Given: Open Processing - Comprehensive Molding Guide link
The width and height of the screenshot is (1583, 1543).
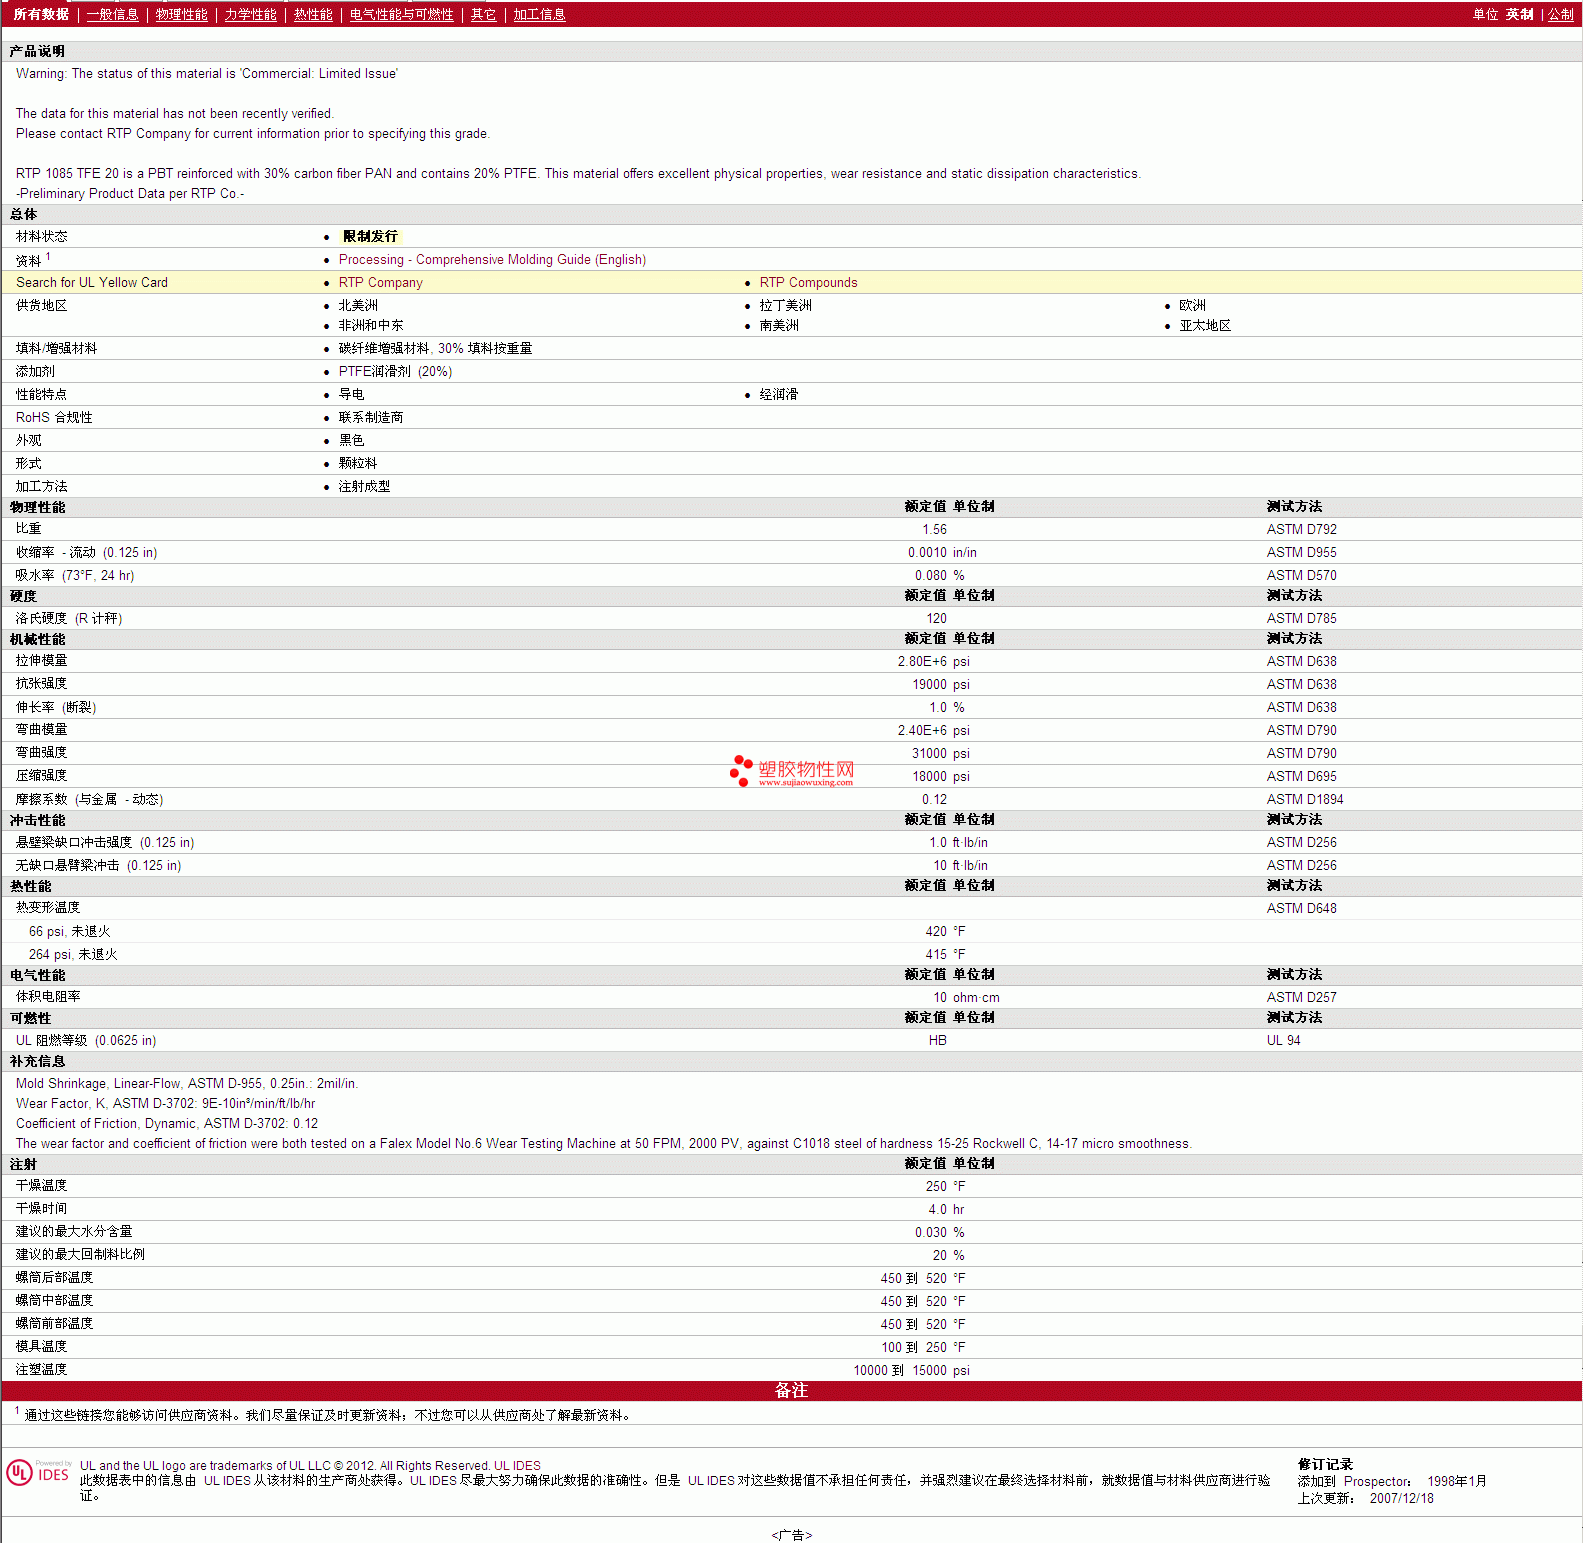Looking at the screenshot, I should click(492, 260).
